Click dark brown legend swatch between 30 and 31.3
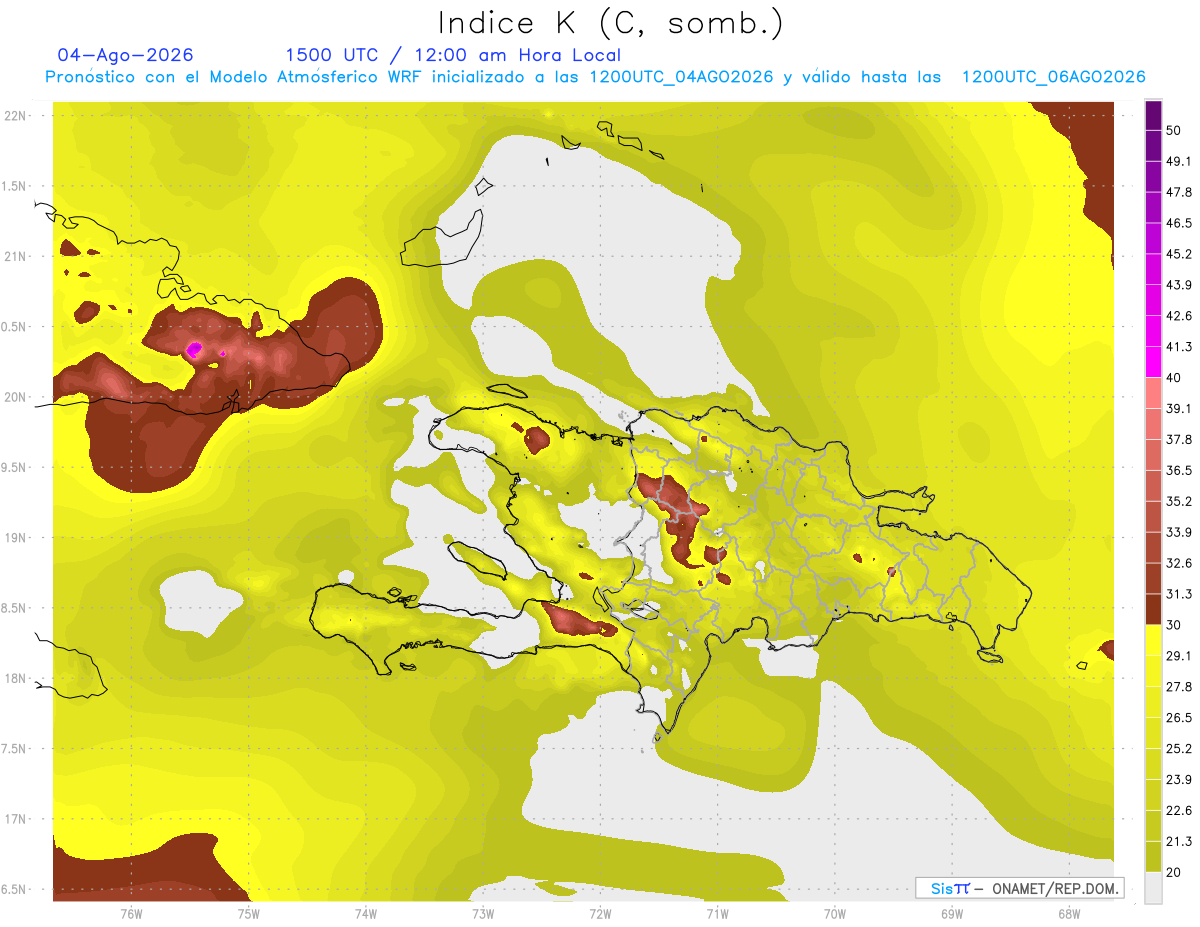 1153,610
